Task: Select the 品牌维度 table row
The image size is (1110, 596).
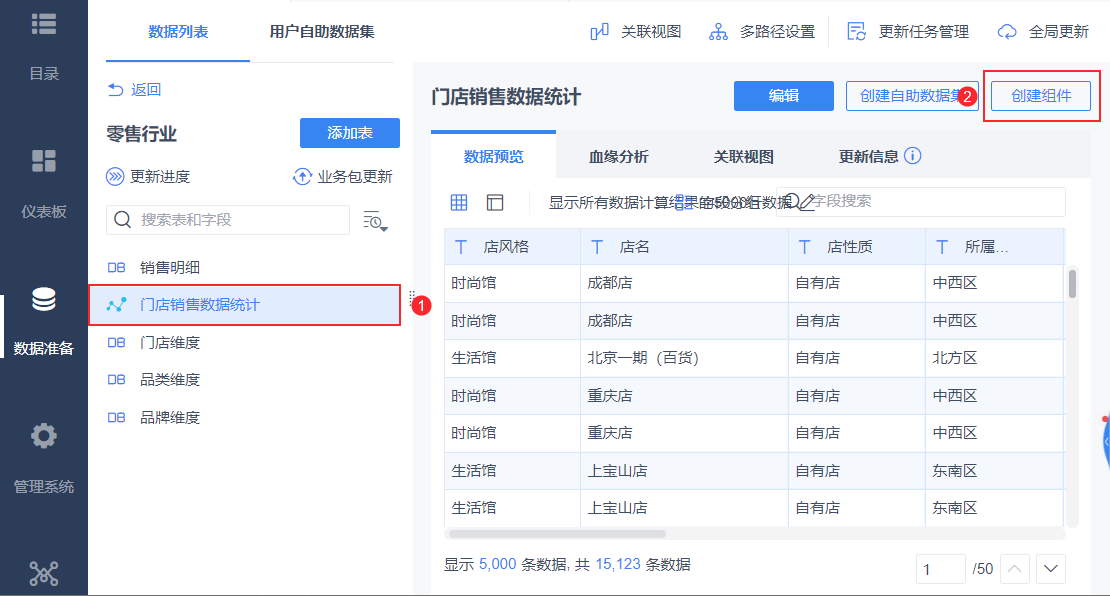Action: (244, 418)
